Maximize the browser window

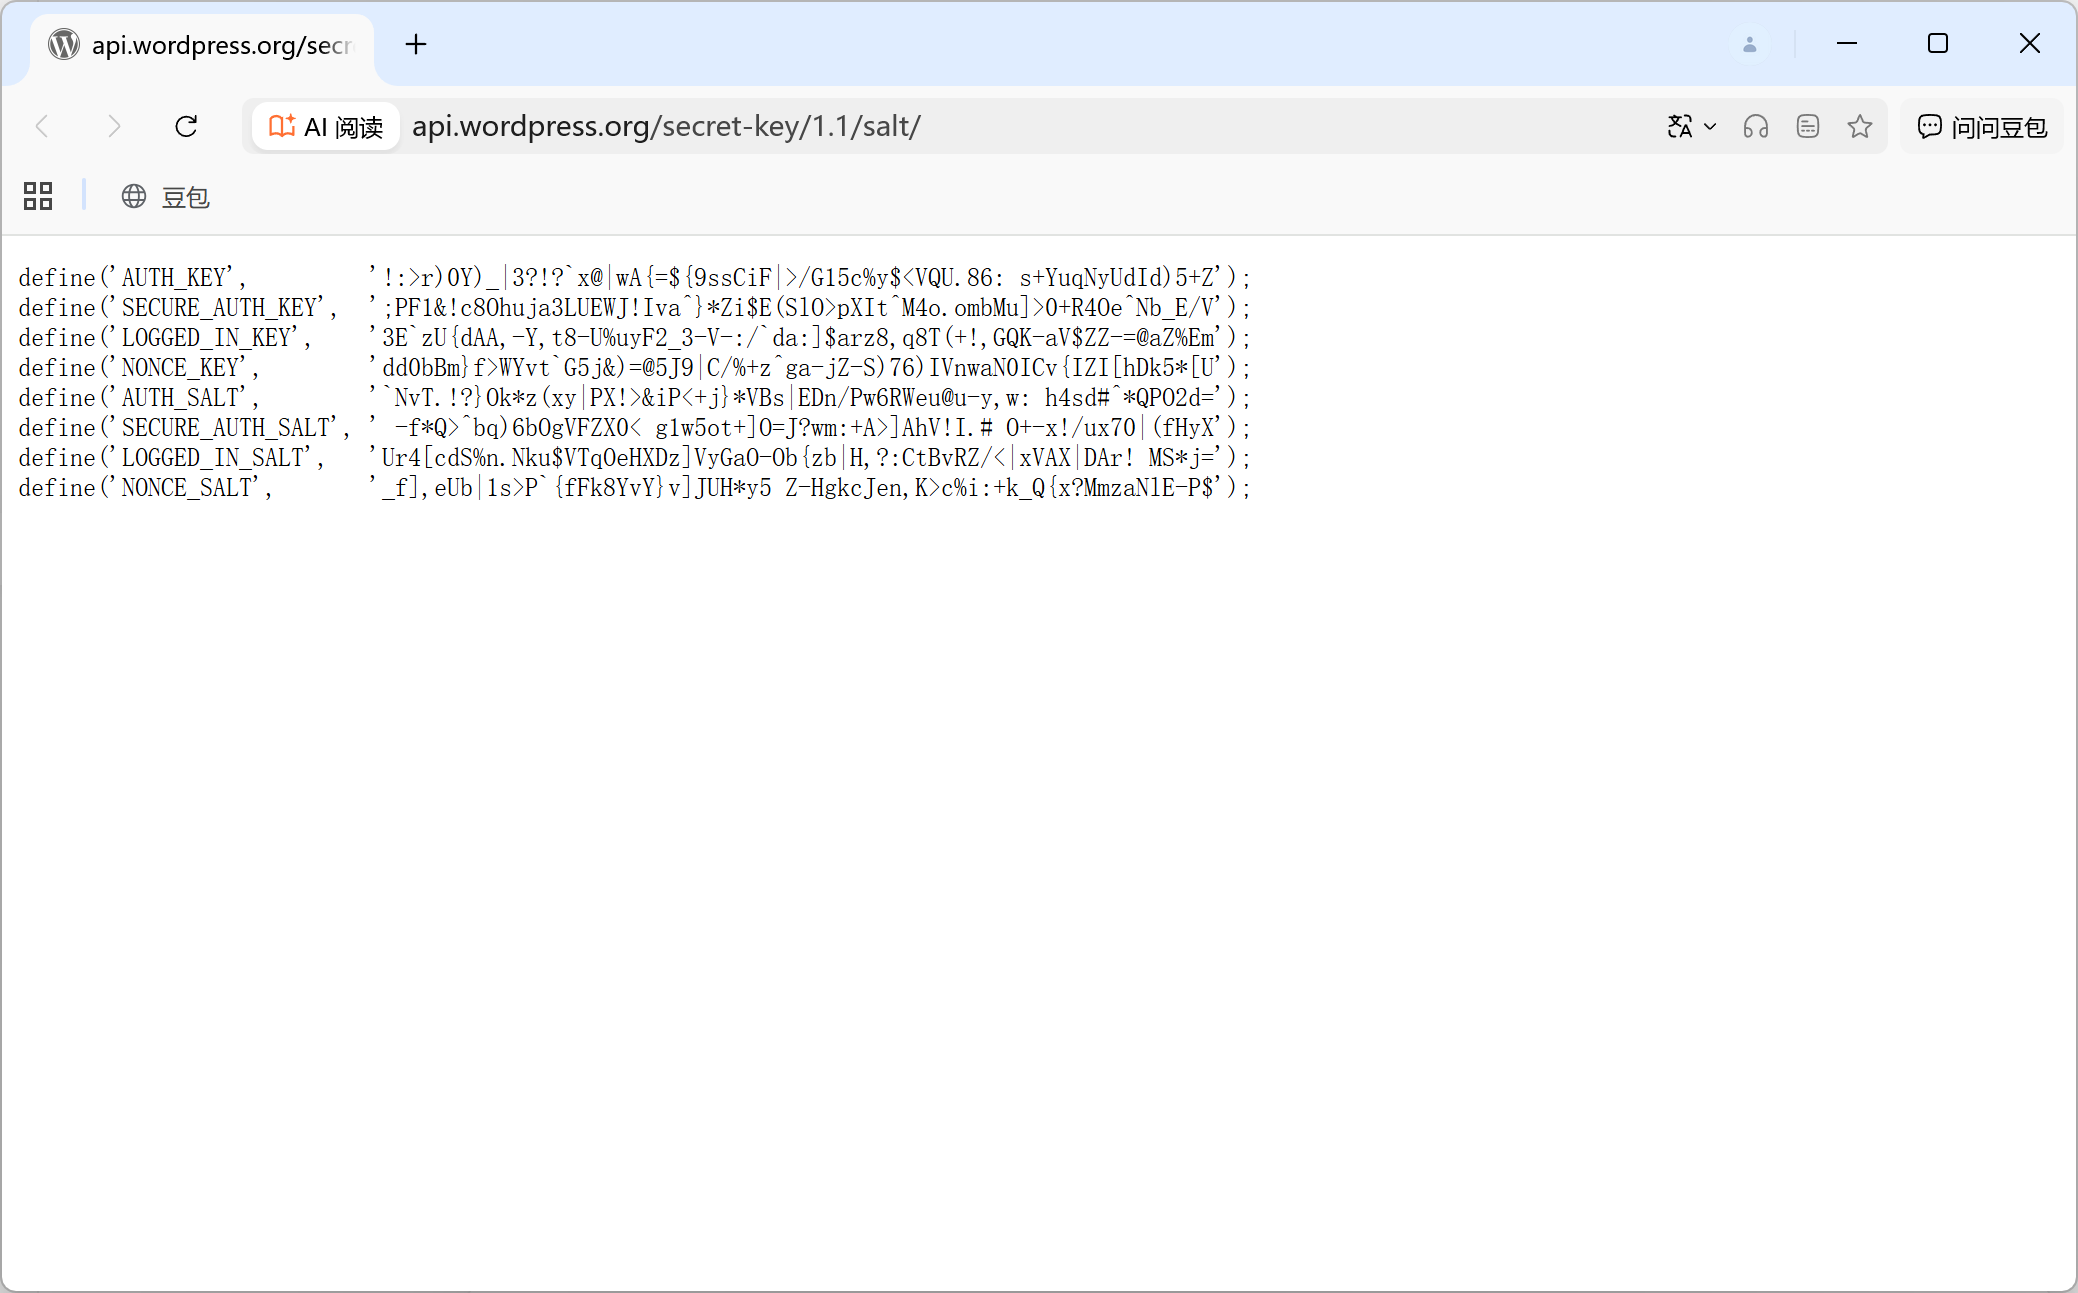click(x=1938, y=44)
